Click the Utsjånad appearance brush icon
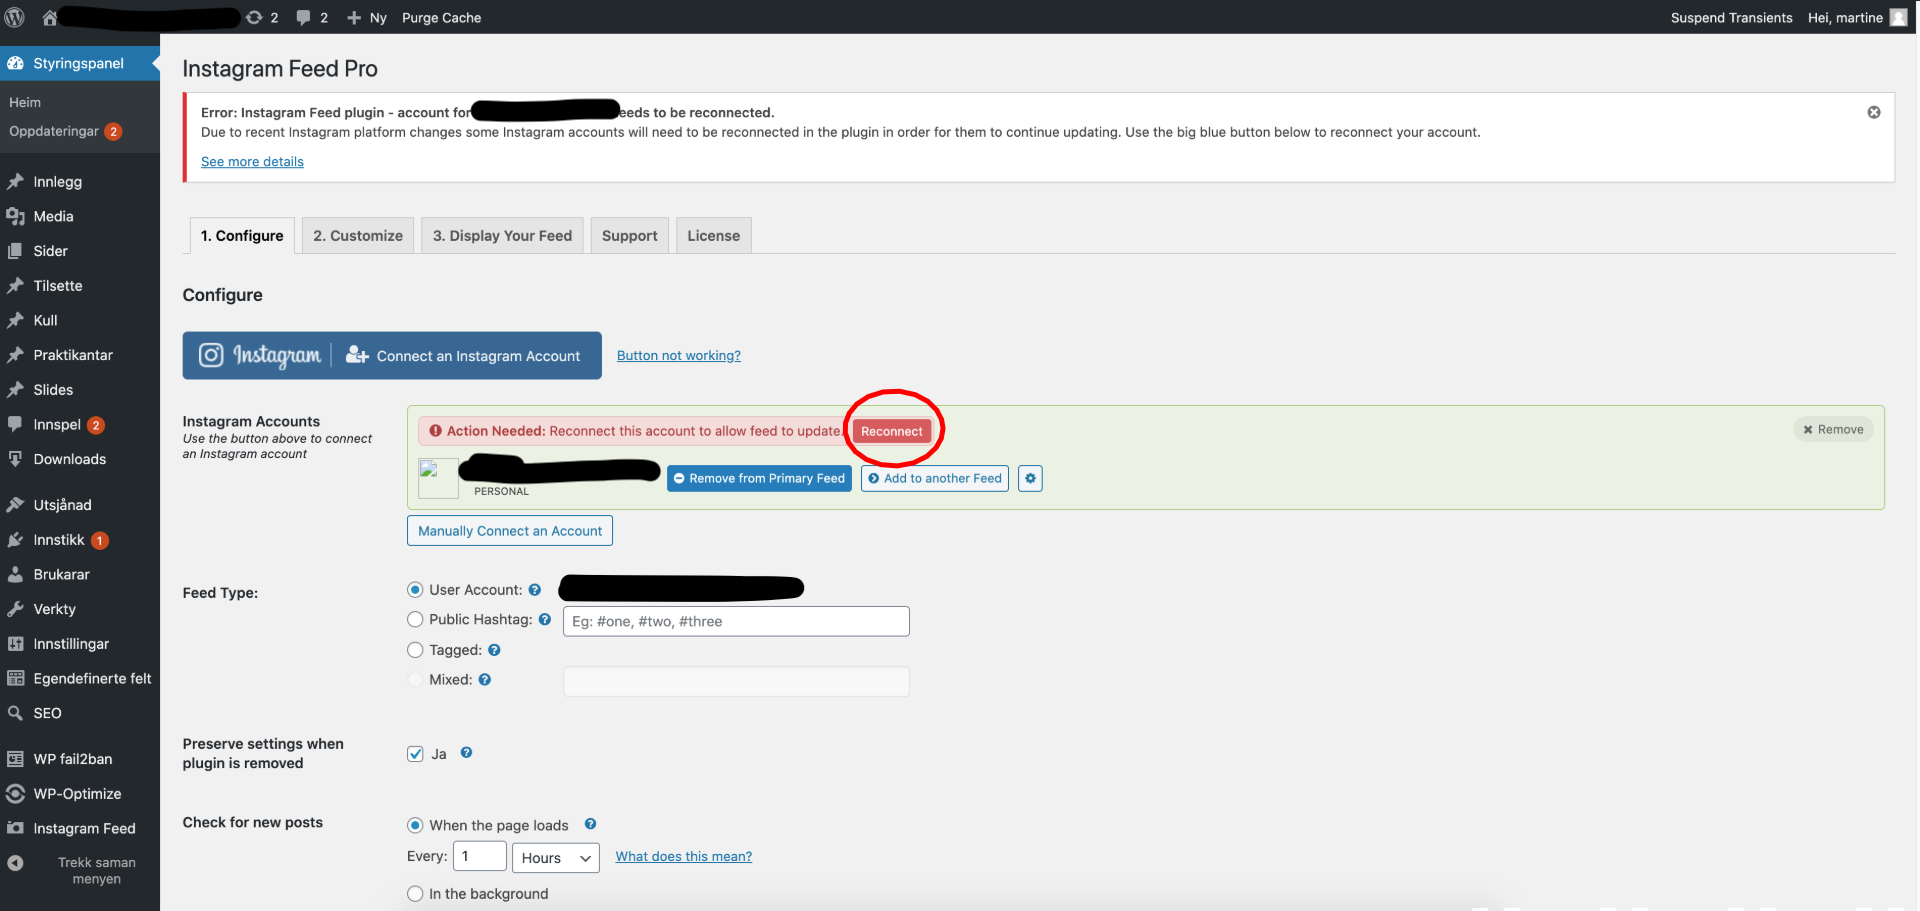The height and width of the screenshot is (911, 1920). click(x=15, y=505)
